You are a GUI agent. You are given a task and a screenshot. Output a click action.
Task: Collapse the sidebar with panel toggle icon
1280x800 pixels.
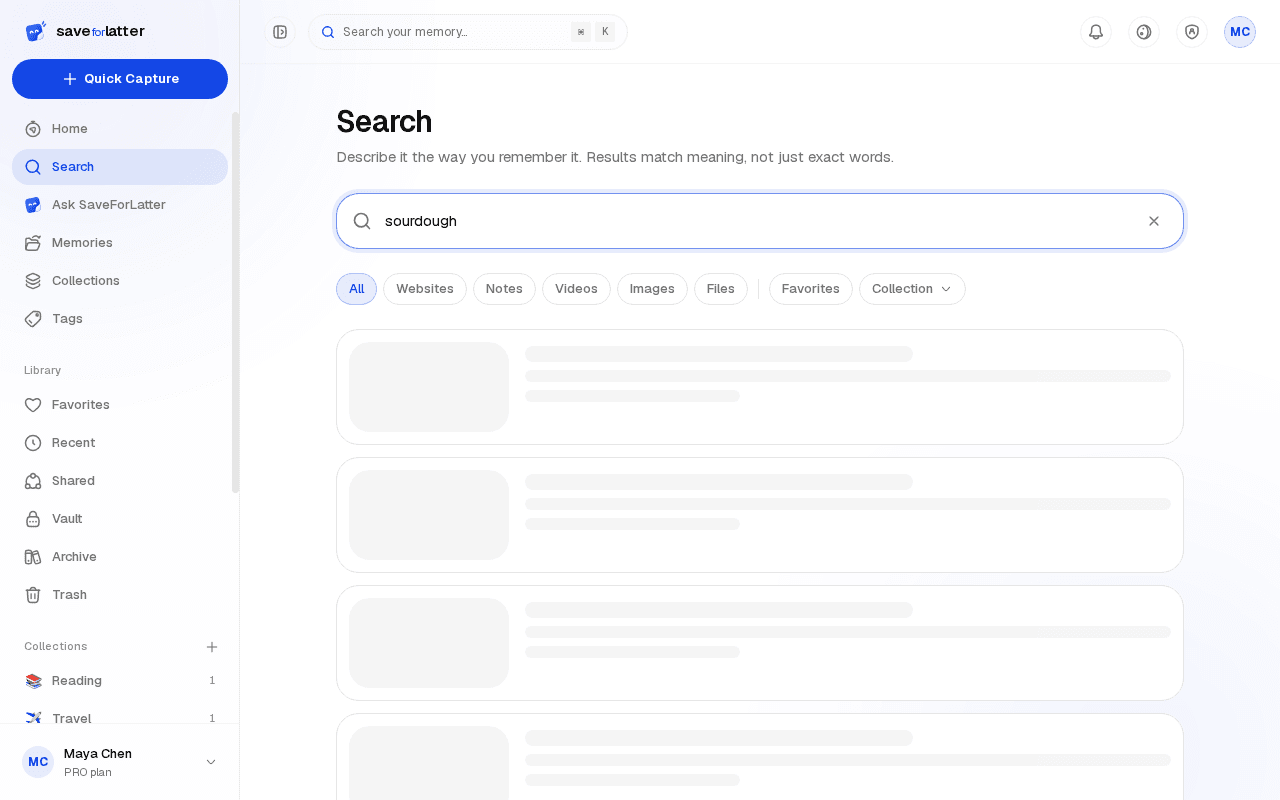(x=280, y=32)
